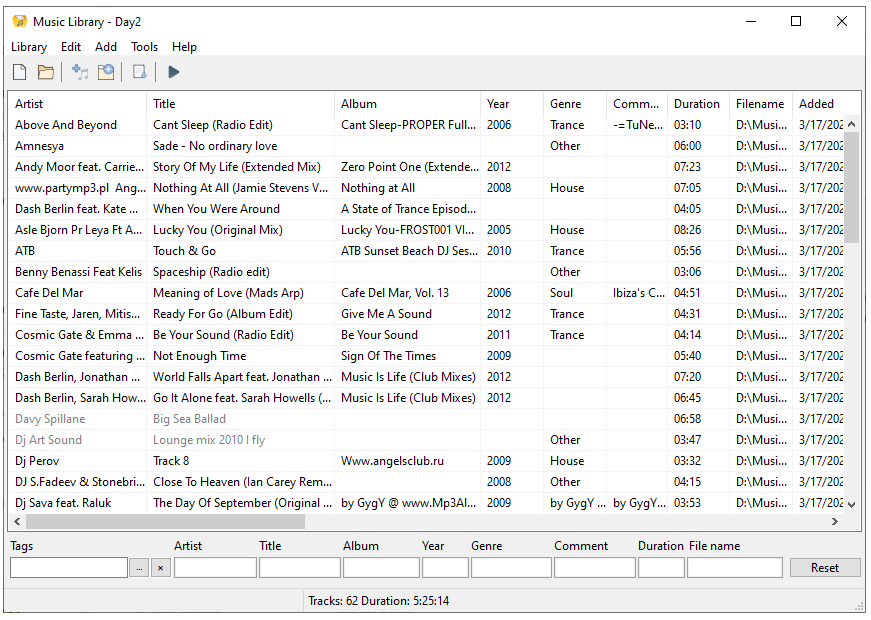
Task: Click the Duration filter input field
Action: click(661, 568)
